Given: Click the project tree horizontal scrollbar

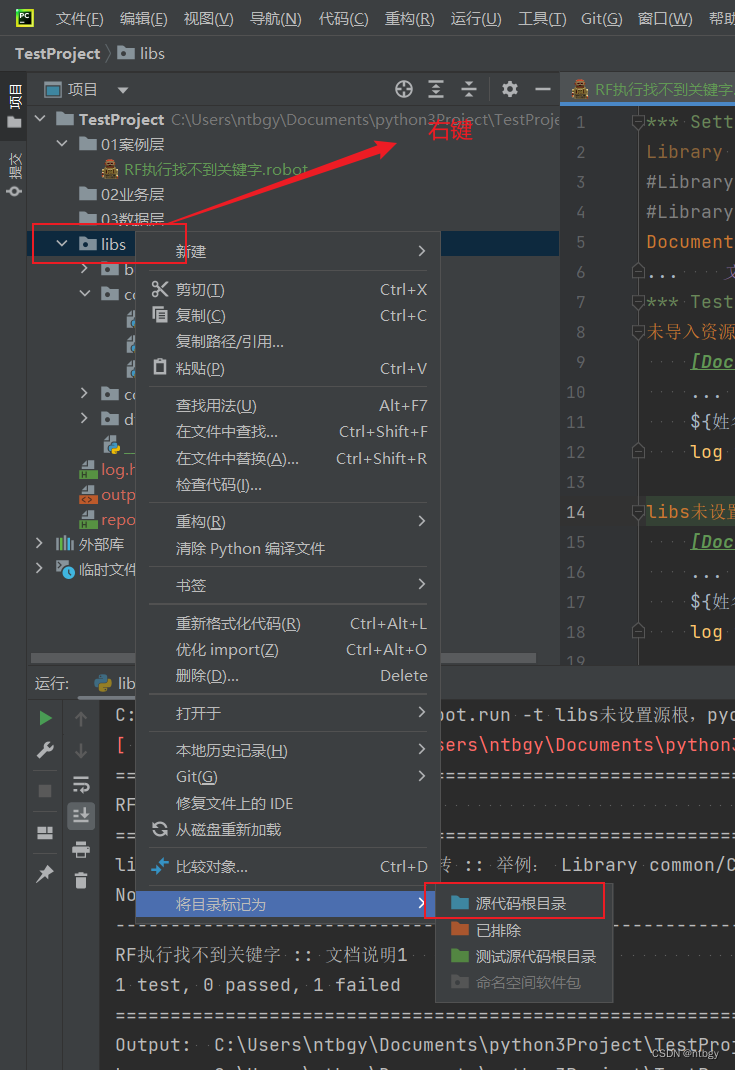Looking at the screenshot, I should [x=283, y=659].
